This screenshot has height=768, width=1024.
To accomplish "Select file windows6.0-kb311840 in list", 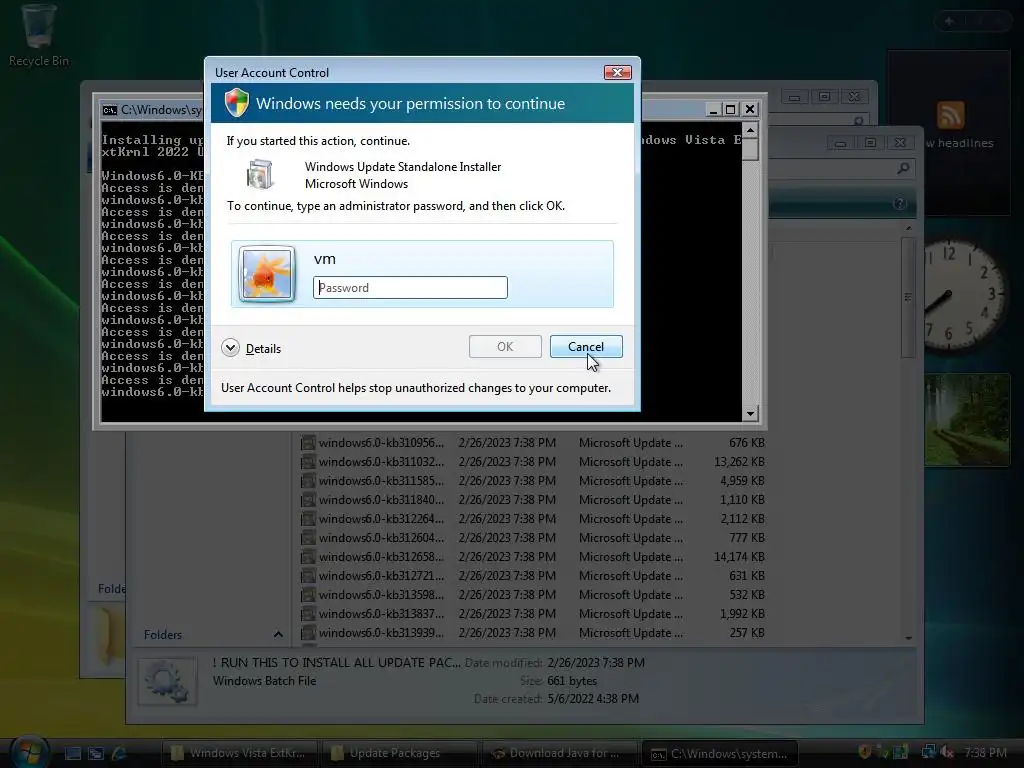I will (x=532, y=500).
